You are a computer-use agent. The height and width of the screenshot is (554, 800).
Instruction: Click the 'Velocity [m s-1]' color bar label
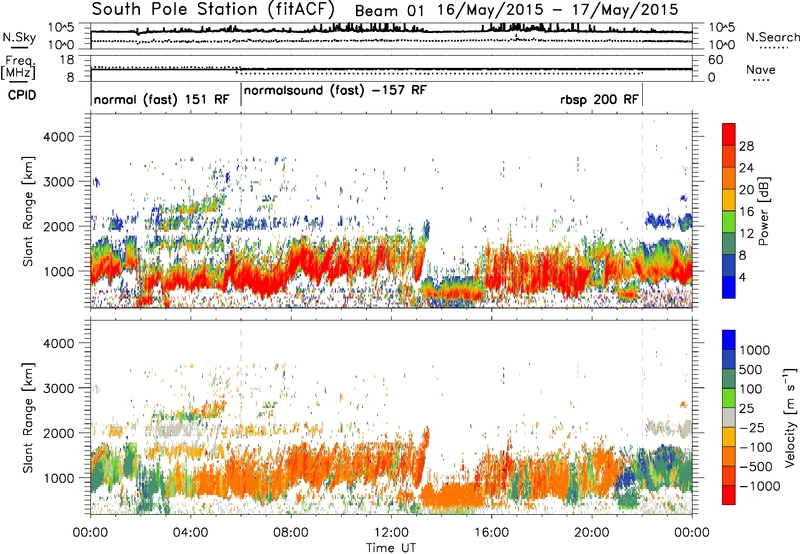791,417
